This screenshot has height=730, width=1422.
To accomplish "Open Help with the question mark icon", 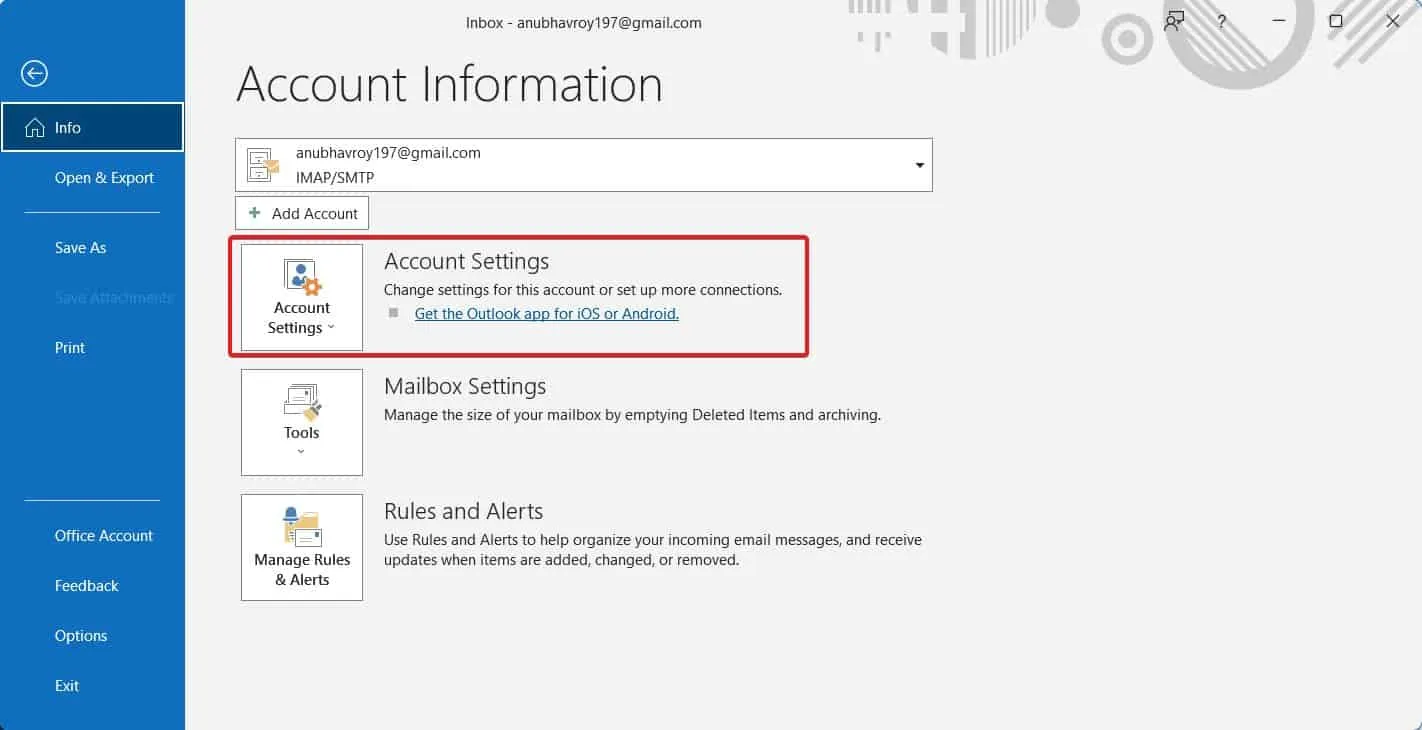I will pos(1222,21).
